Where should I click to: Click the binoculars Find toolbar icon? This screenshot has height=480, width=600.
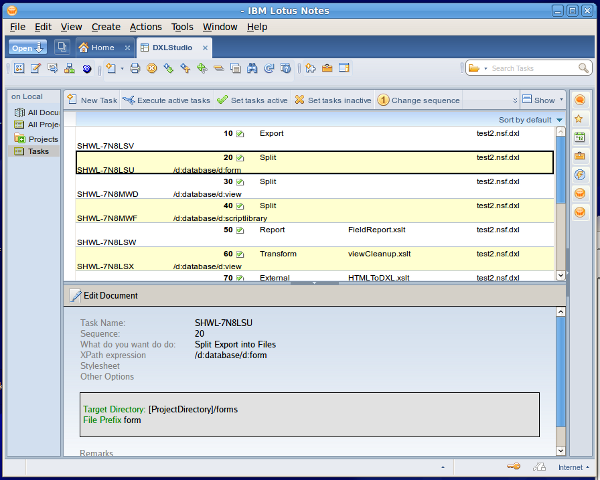tap(252, 69)
